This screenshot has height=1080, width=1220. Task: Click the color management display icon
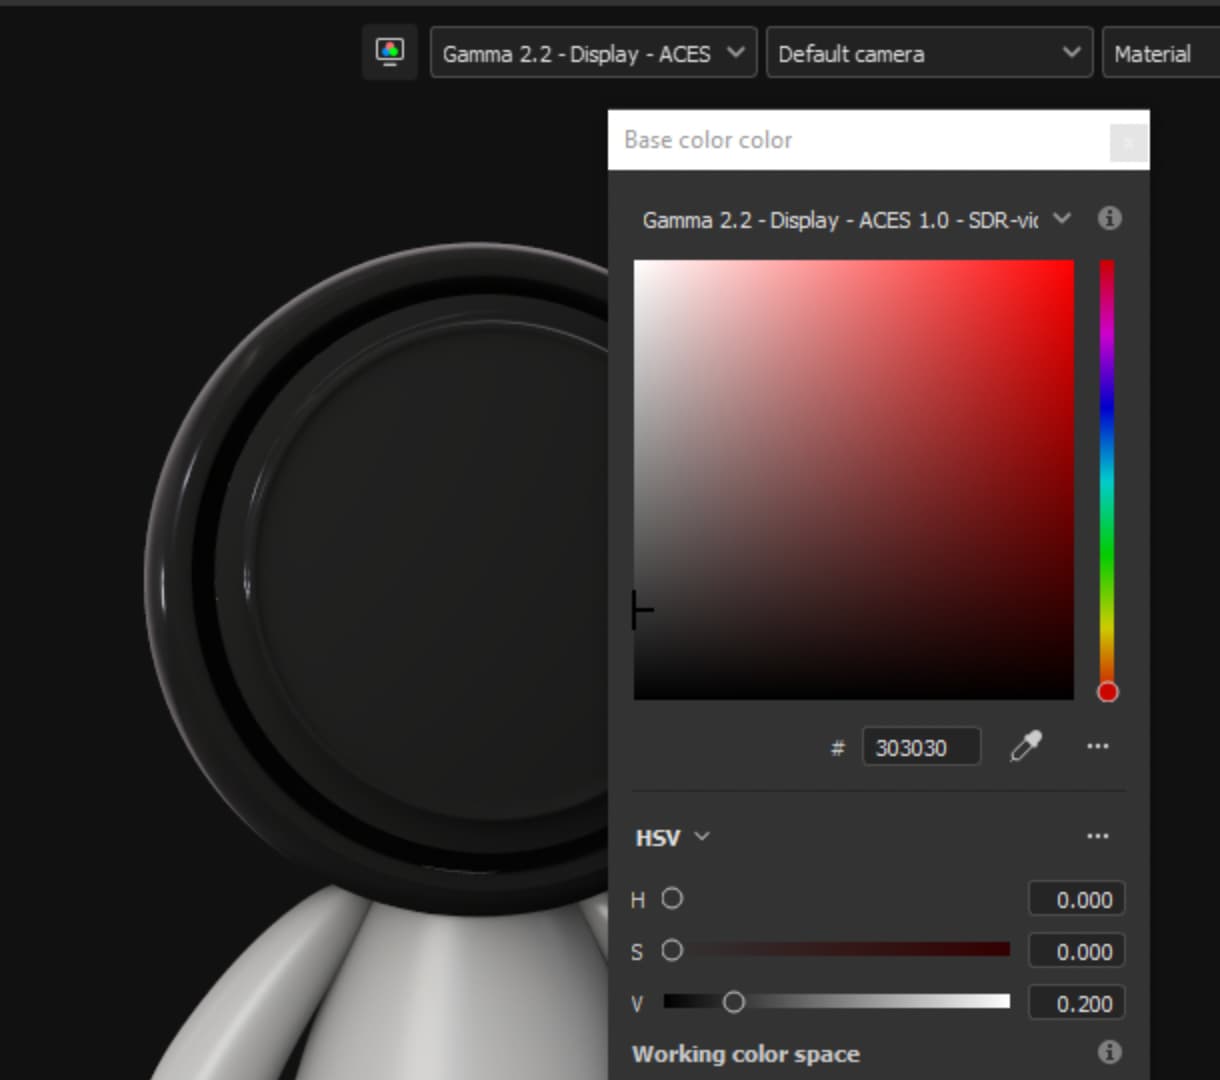389,52
